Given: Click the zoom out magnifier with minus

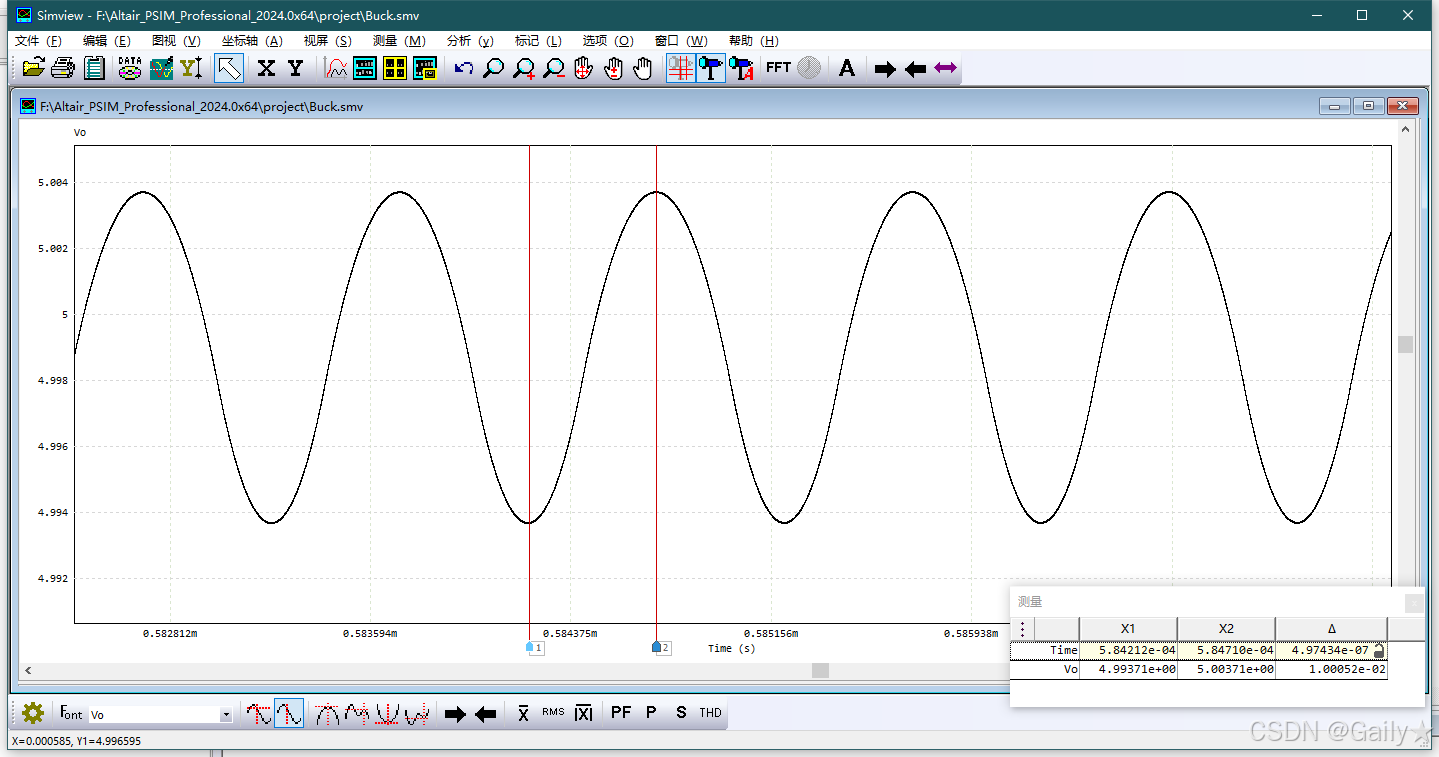Looking at the screenshot, I should tap(554, 68).
